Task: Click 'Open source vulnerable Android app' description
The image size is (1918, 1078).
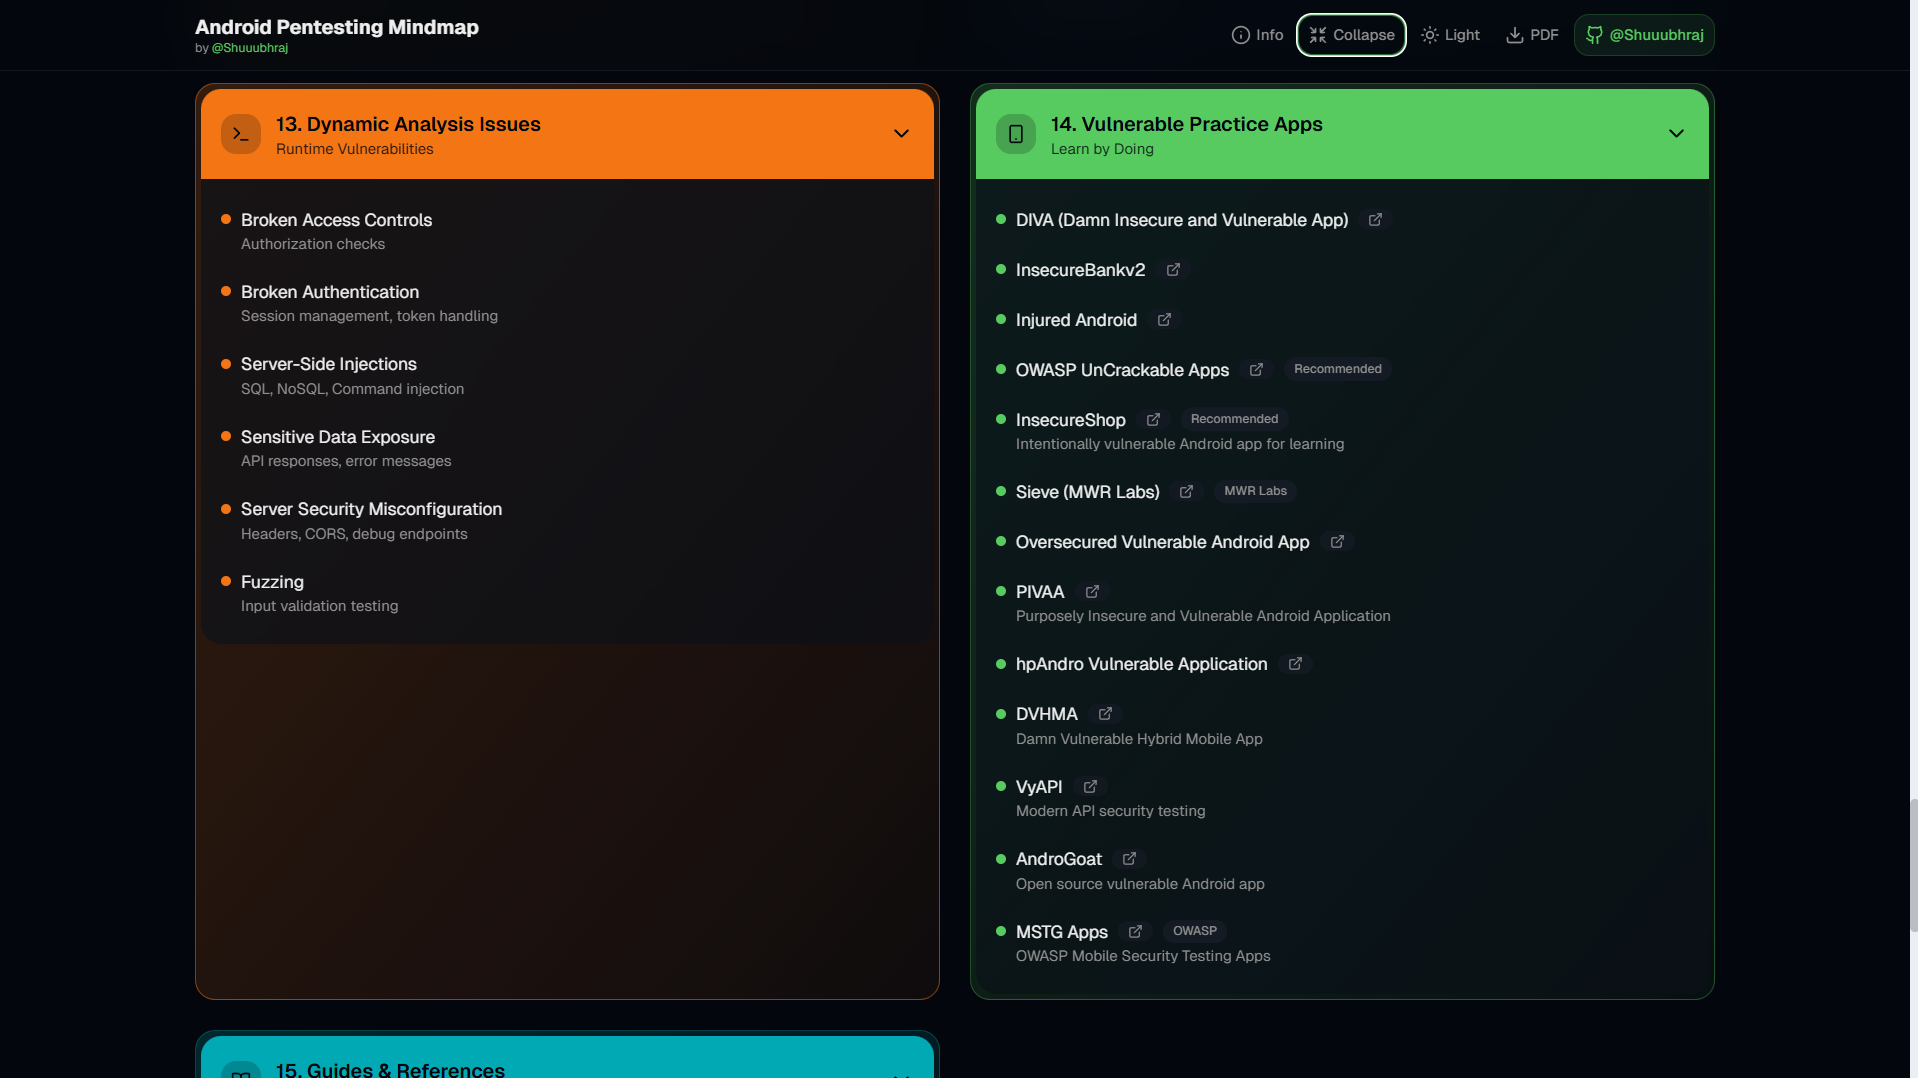Action: (1140, 884)
